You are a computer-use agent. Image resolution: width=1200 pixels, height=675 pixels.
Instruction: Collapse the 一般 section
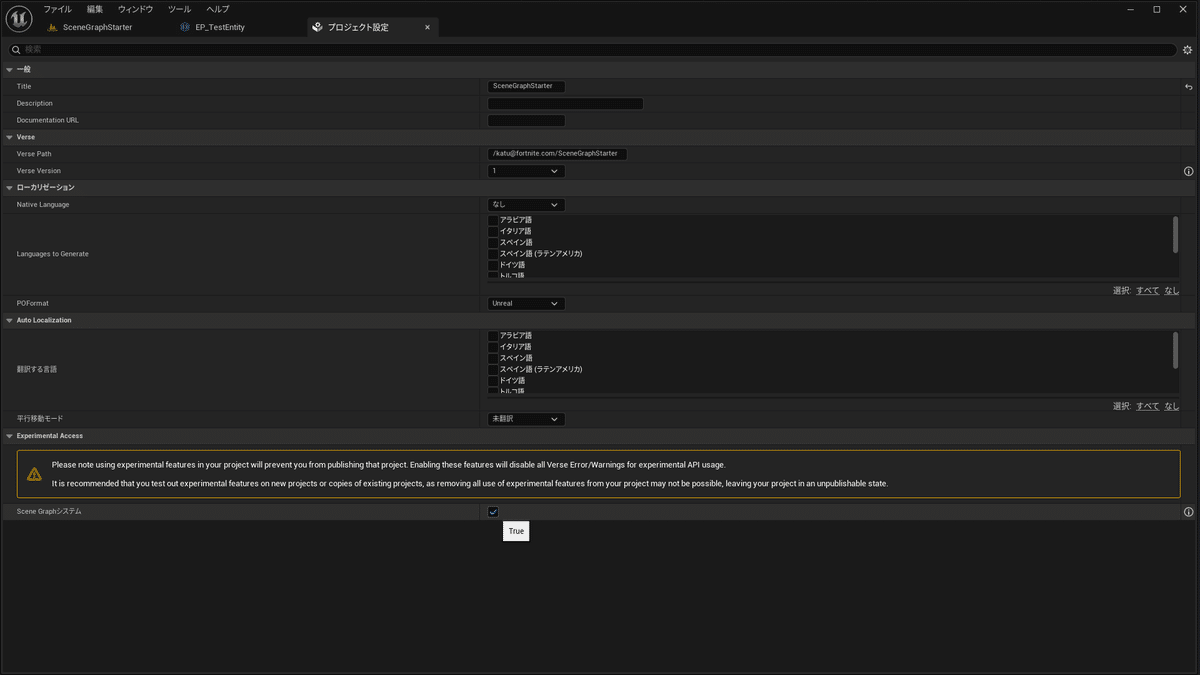[x=9, y=70]
